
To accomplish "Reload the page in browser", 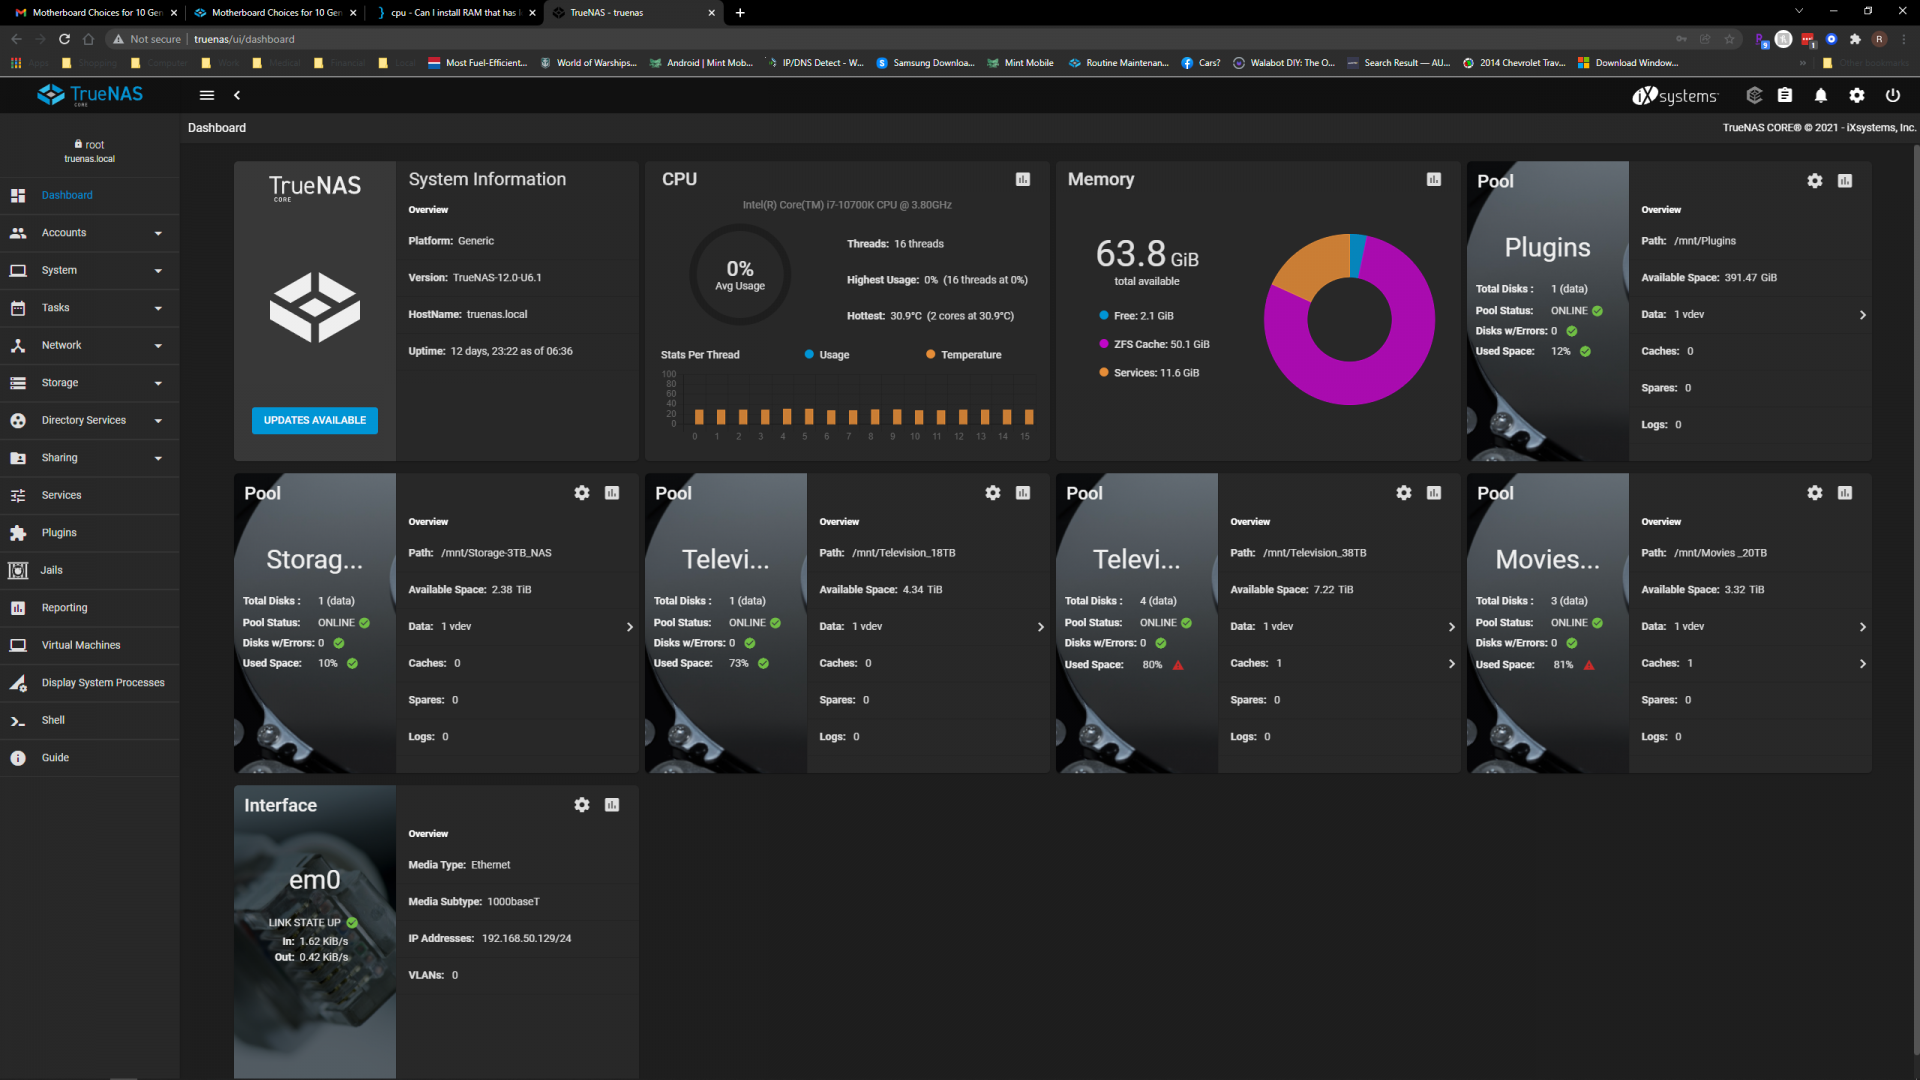I will (64, 39).
